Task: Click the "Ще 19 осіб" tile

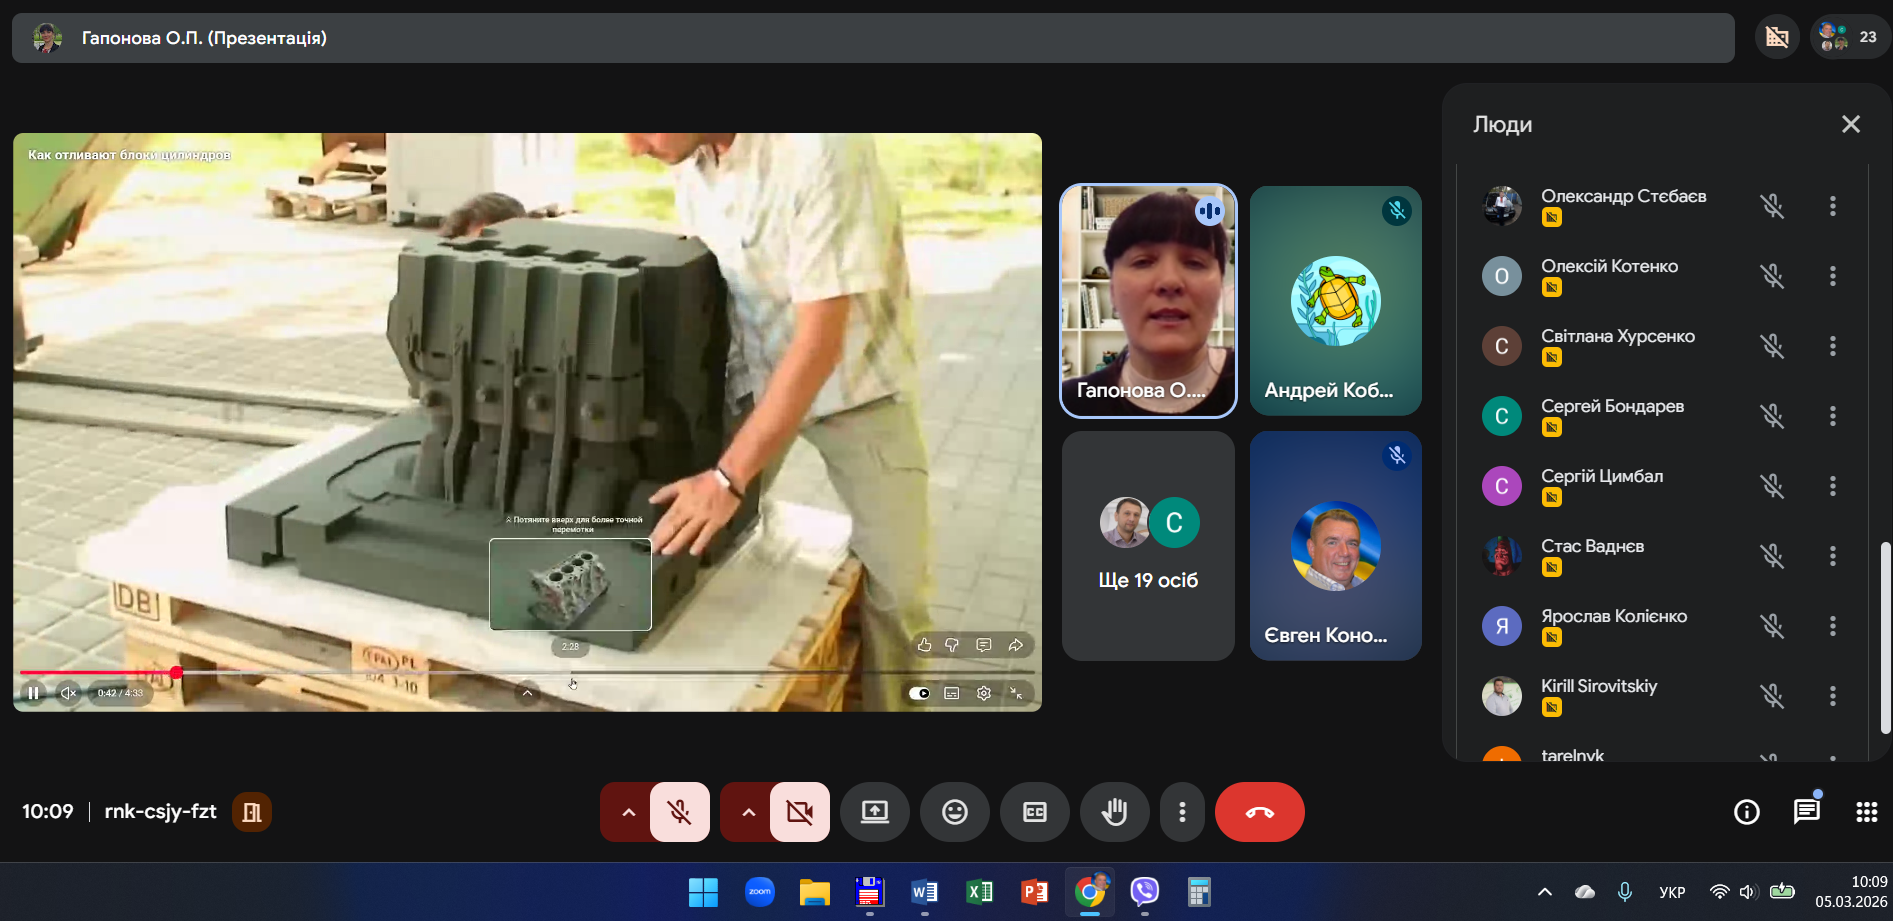Action: click(1148, 546)
